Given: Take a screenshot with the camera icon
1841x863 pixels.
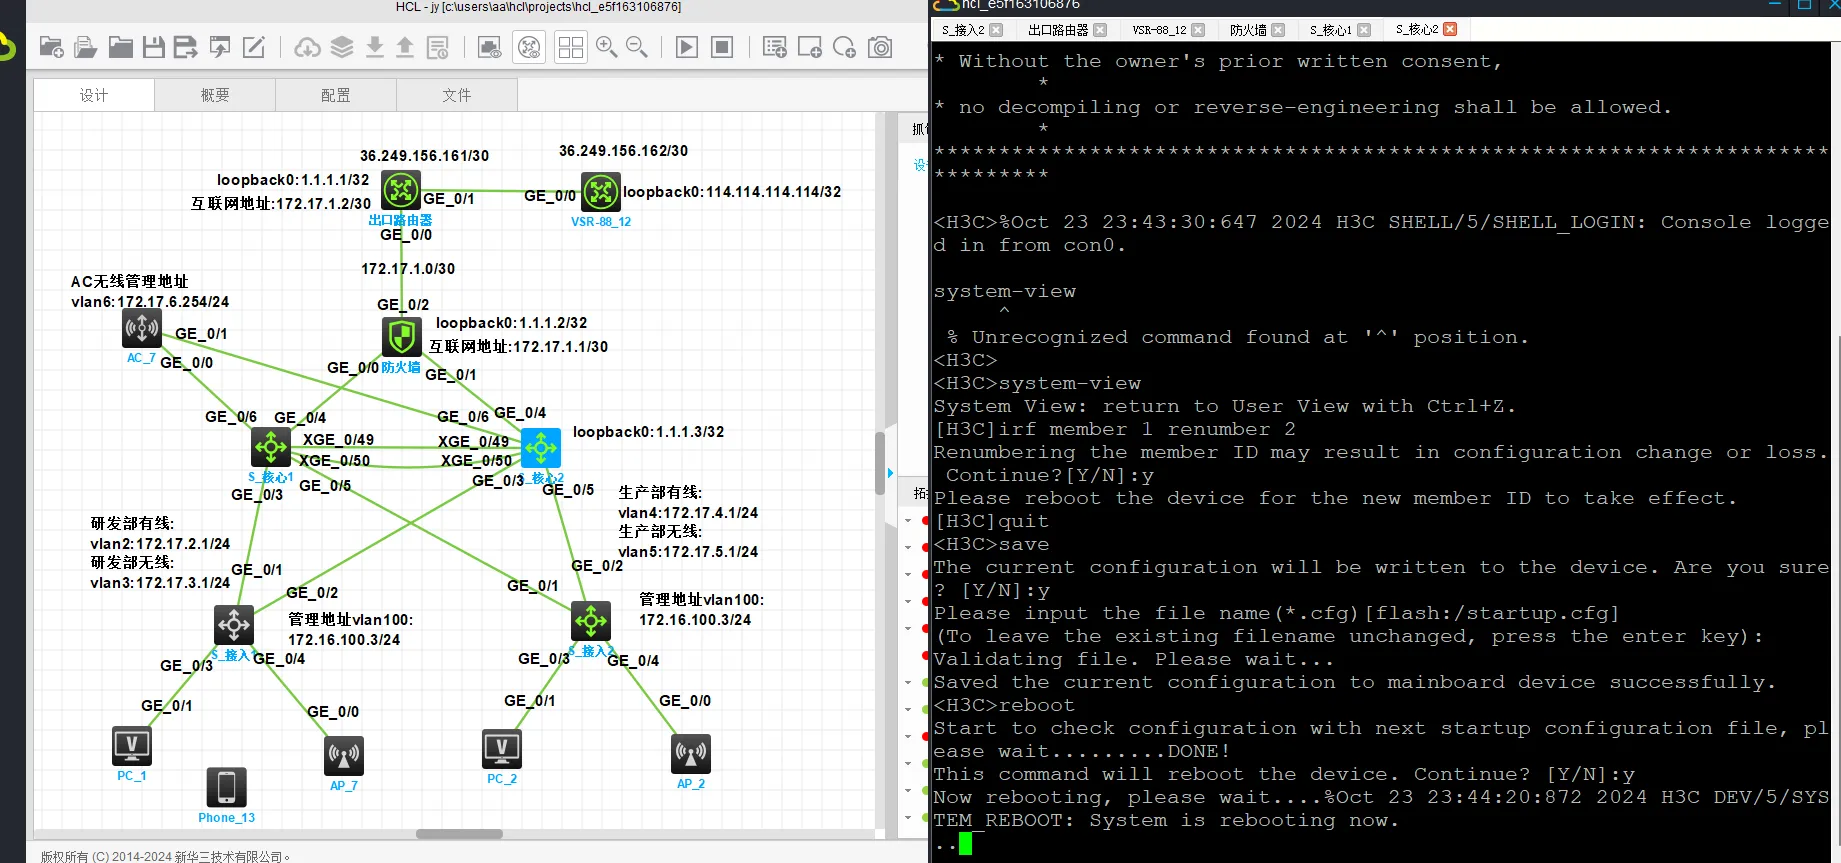Looking at the screenshot, I should 880,47.
